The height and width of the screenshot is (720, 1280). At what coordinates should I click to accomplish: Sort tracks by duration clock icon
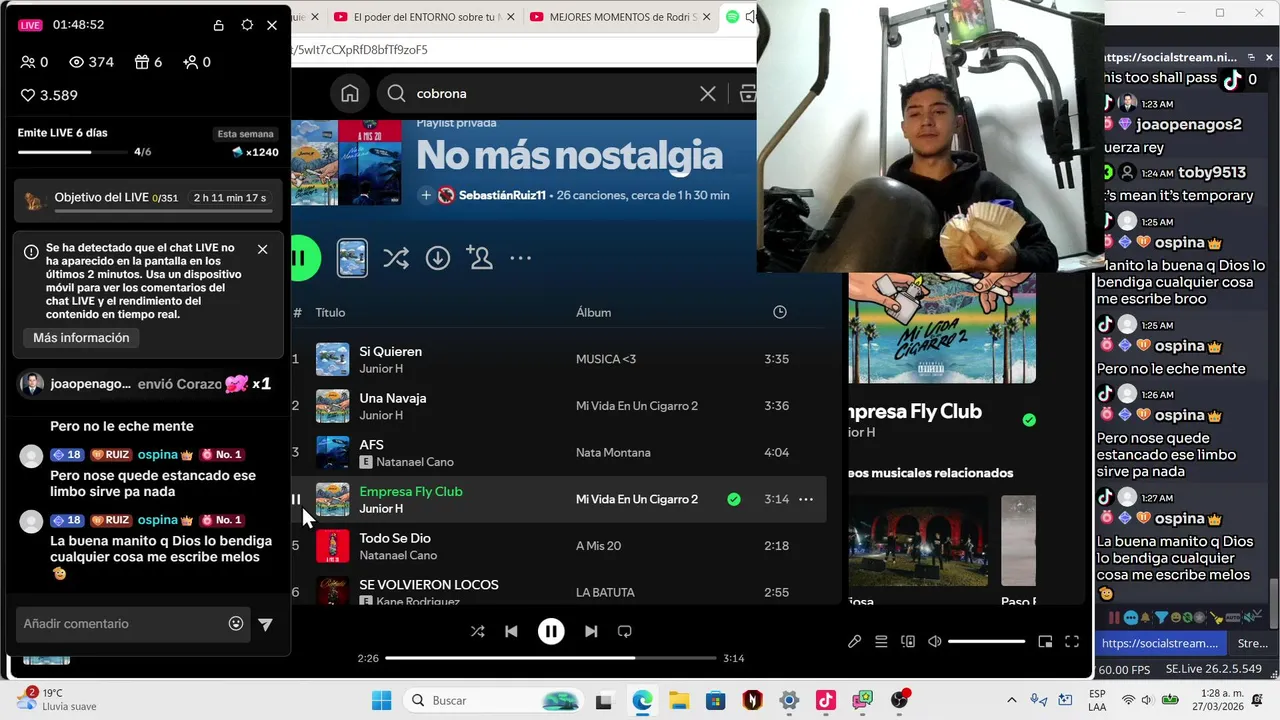pyautogui.click(x=780, y=312)
